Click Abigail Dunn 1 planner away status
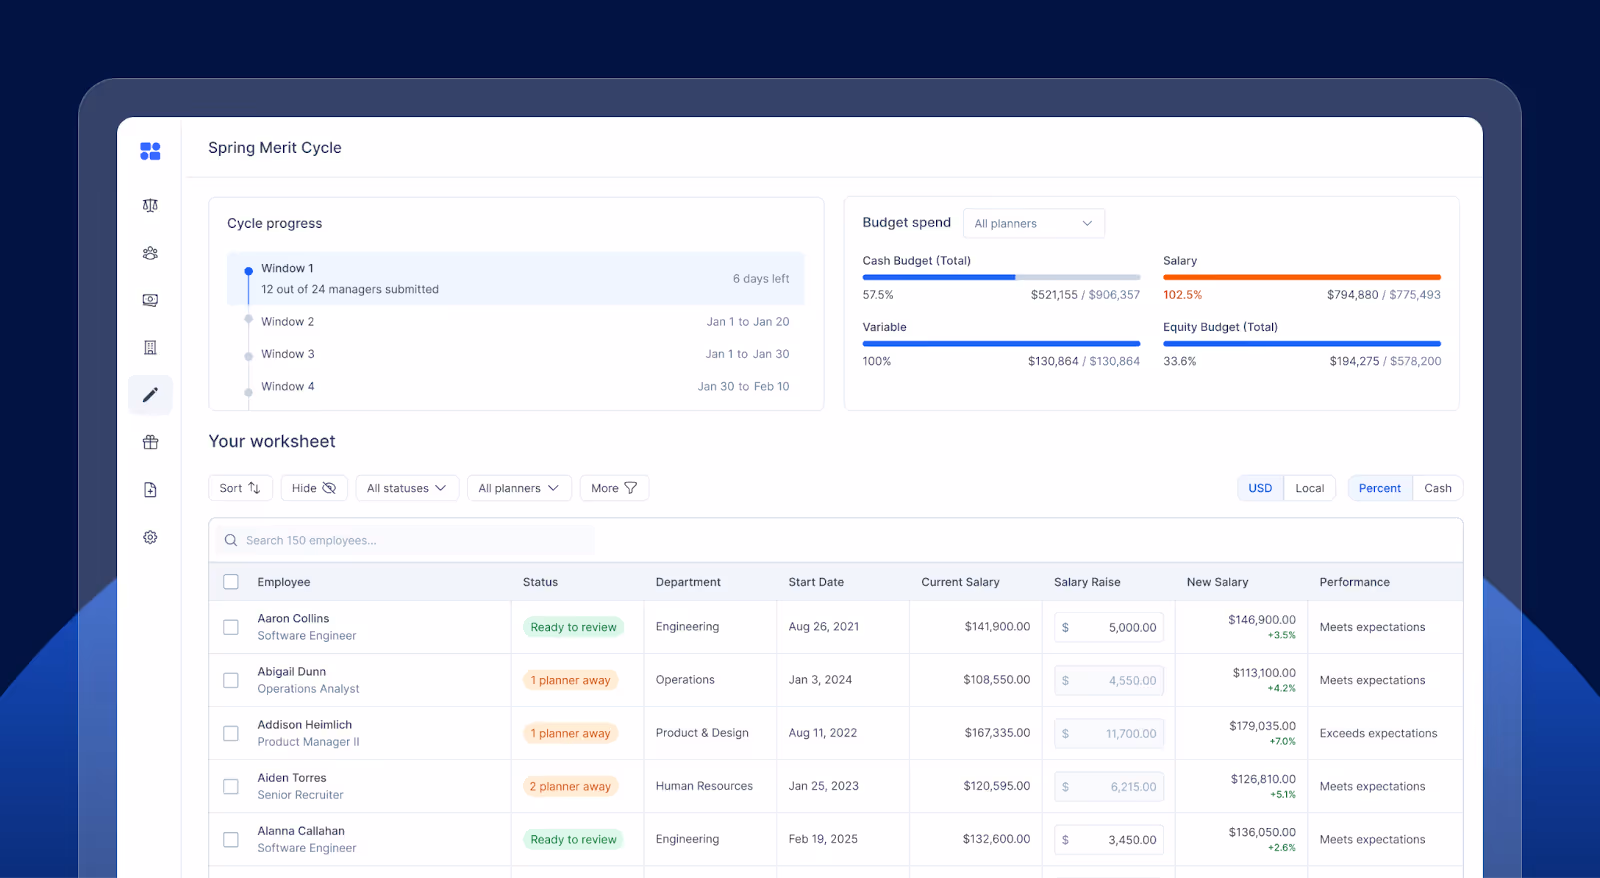1600x878 pixels. tap(570, 680)
